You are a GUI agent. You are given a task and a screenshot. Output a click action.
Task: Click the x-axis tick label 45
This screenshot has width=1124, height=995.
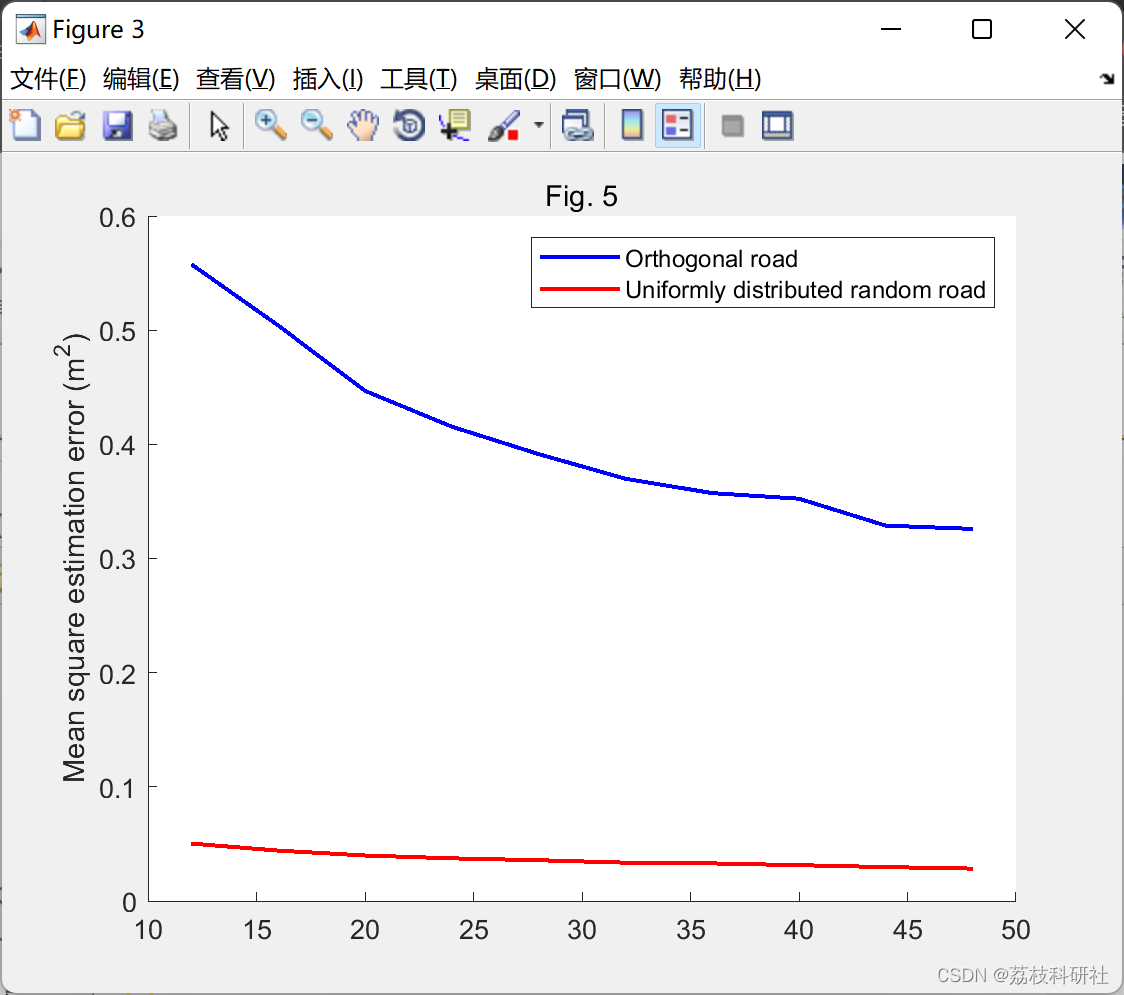(x=907, y=930)
